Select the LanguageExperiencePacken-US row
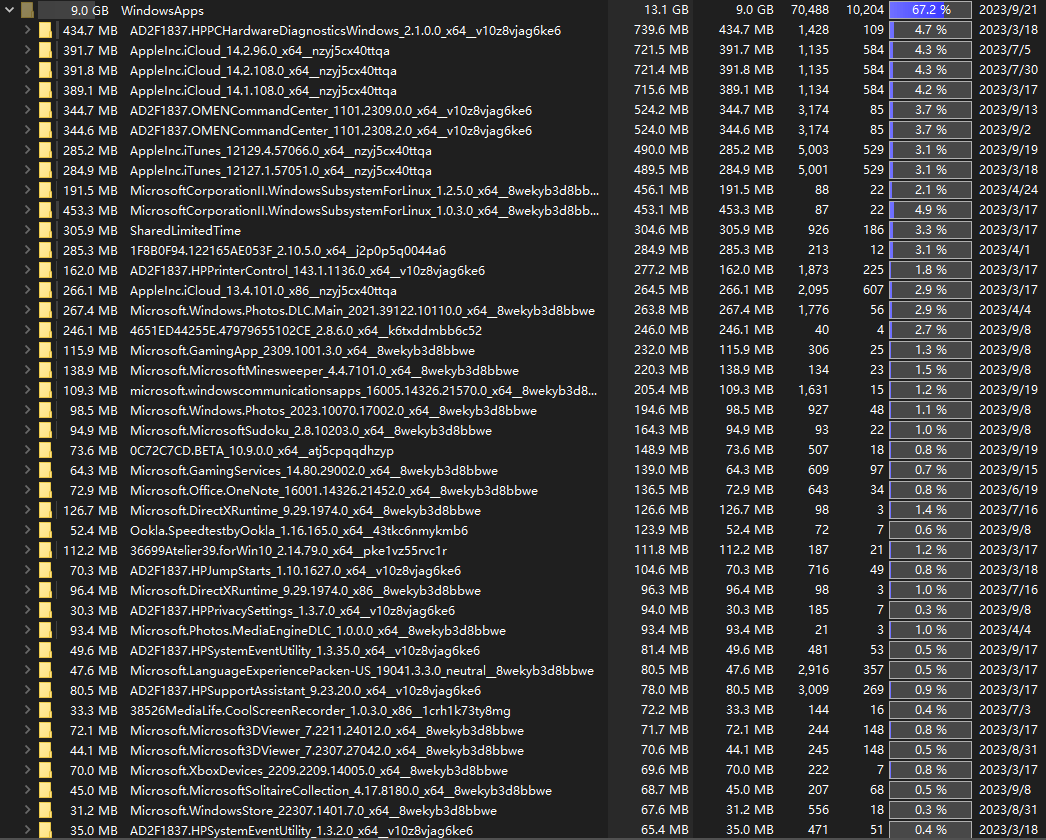1046x840 pixels. pyautogui.click(x=523, y=671)
